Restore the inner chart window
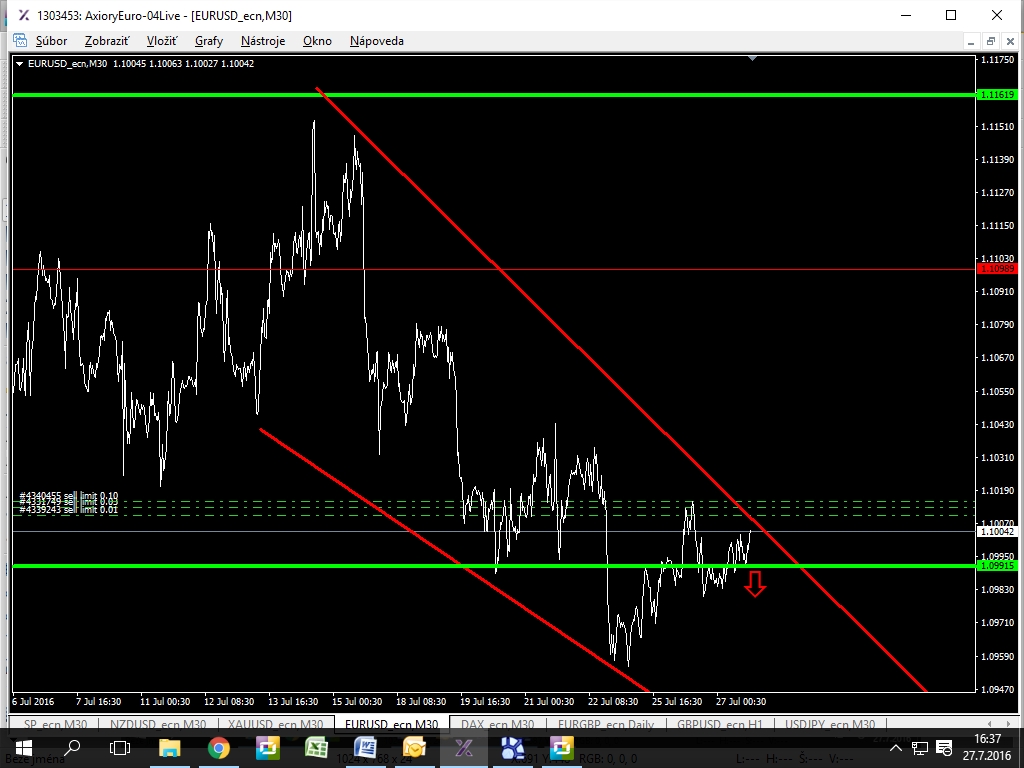1024x768 pixels. [x=991, y=41]
